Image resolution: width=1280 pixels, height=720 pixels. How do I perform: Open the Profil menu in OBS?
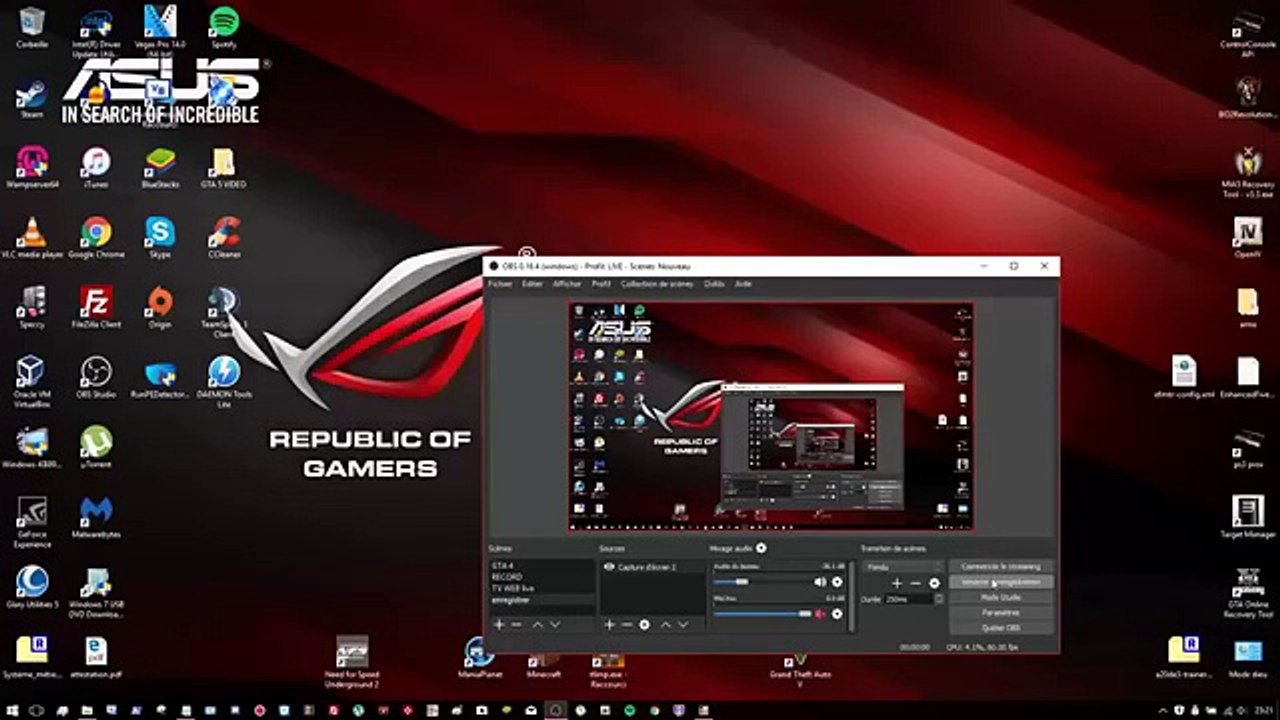601,284
